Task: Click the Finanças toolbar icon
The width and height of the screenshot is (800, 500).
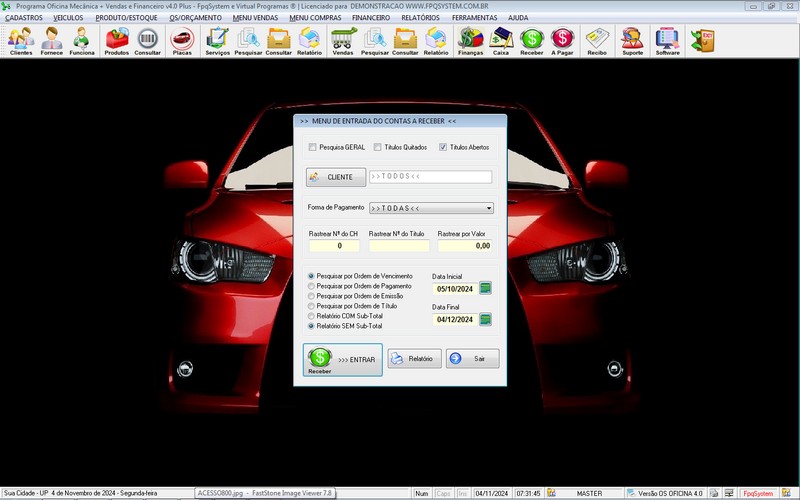Action: point(470,41)
